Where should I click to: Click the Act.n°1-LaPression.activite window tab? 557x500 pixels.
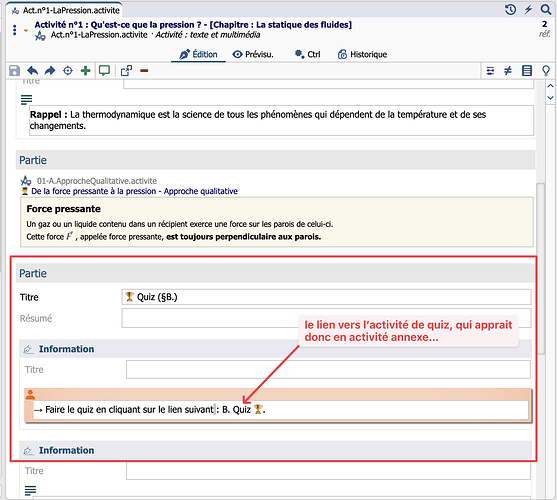[x=66, y=10]
